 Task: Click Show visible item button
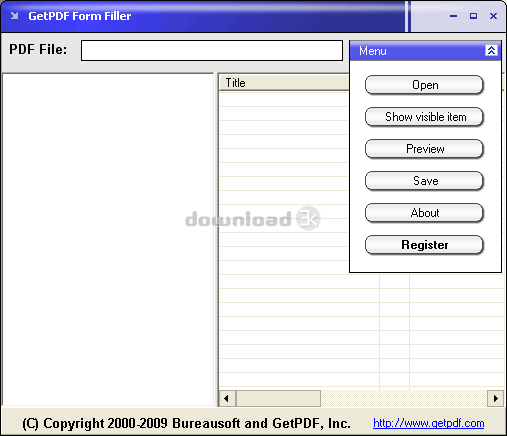click(424, 117)
